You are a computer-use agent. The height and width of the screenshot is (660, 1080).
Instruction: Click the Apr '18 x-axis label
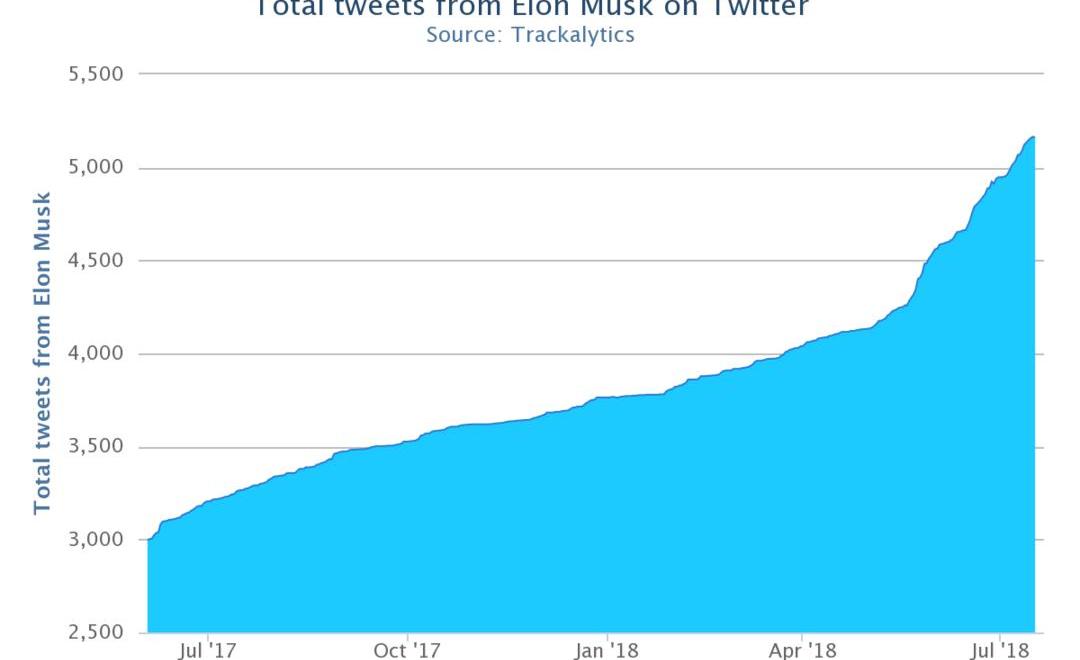pyautogui.click(x=801, y=651)
